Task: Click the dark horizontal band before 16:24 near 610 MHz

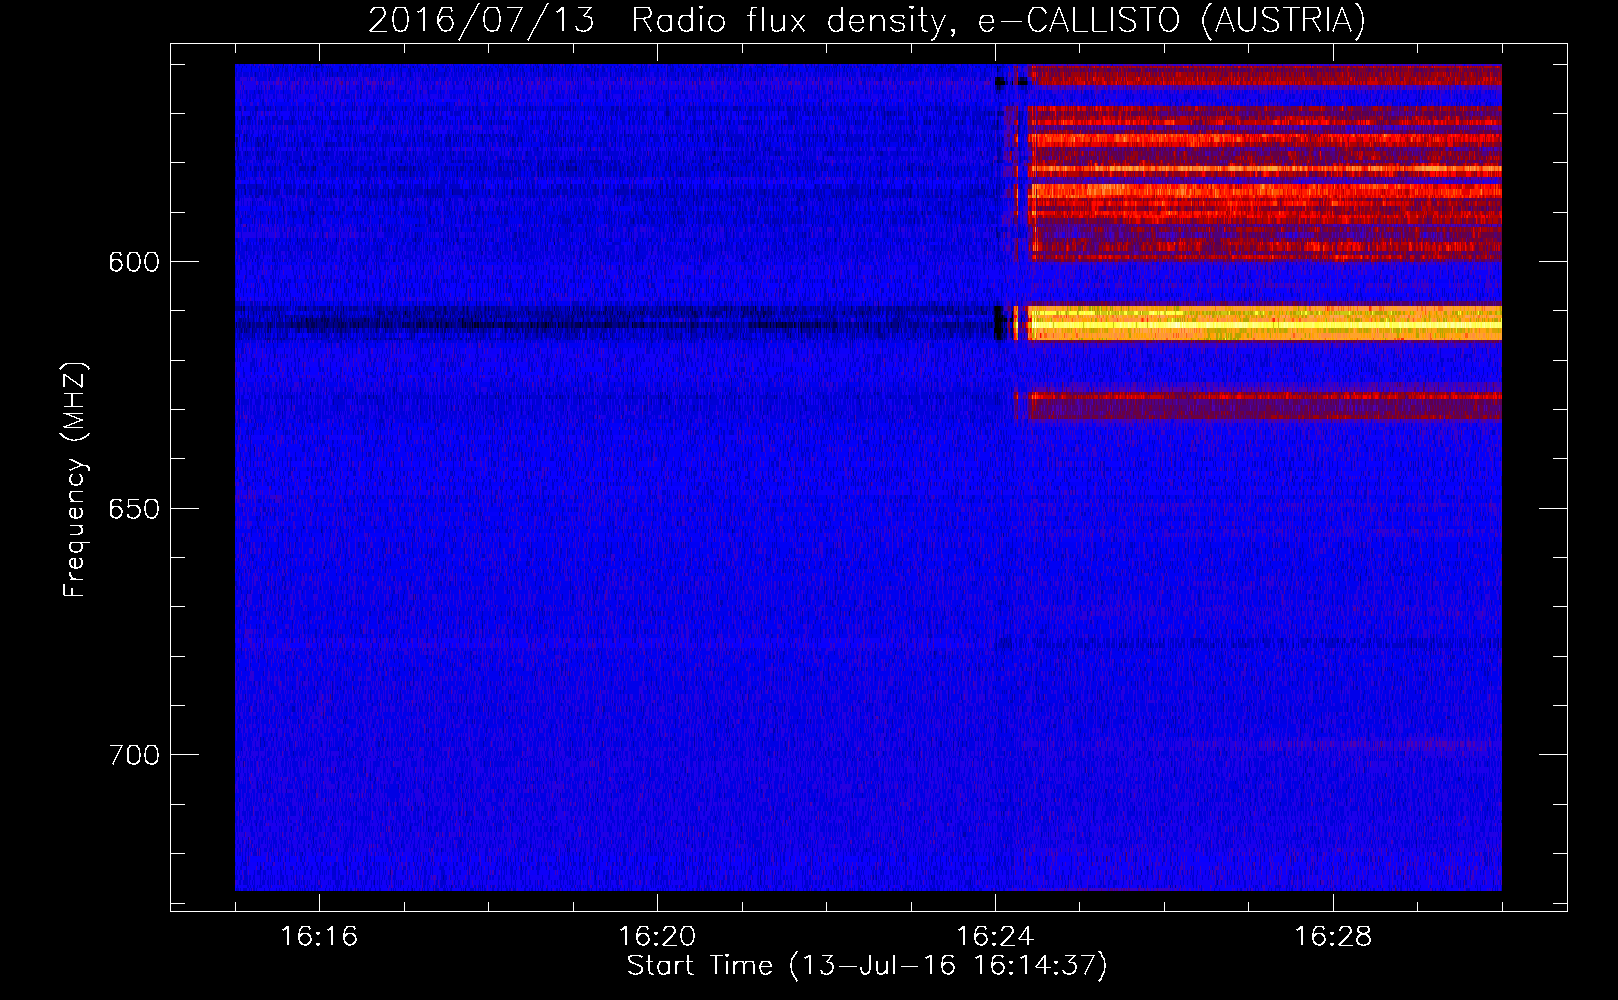Action: coord(615,323)
